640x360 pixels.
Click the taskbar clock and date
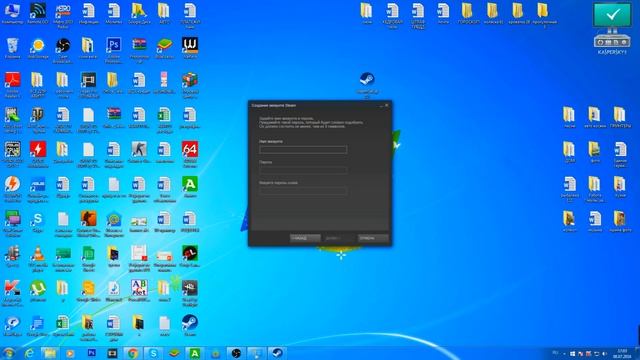click(x=622, y=353)
